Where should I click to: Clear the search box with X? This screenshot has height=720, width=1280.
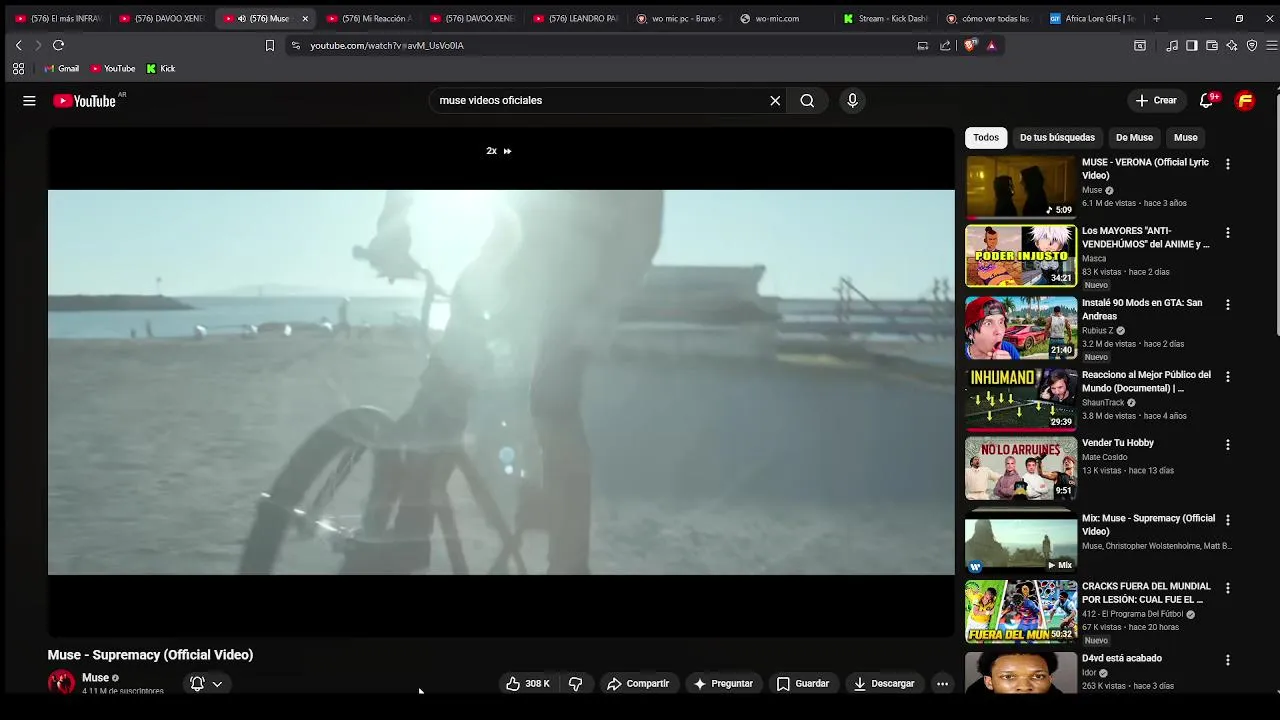(775, 100)
